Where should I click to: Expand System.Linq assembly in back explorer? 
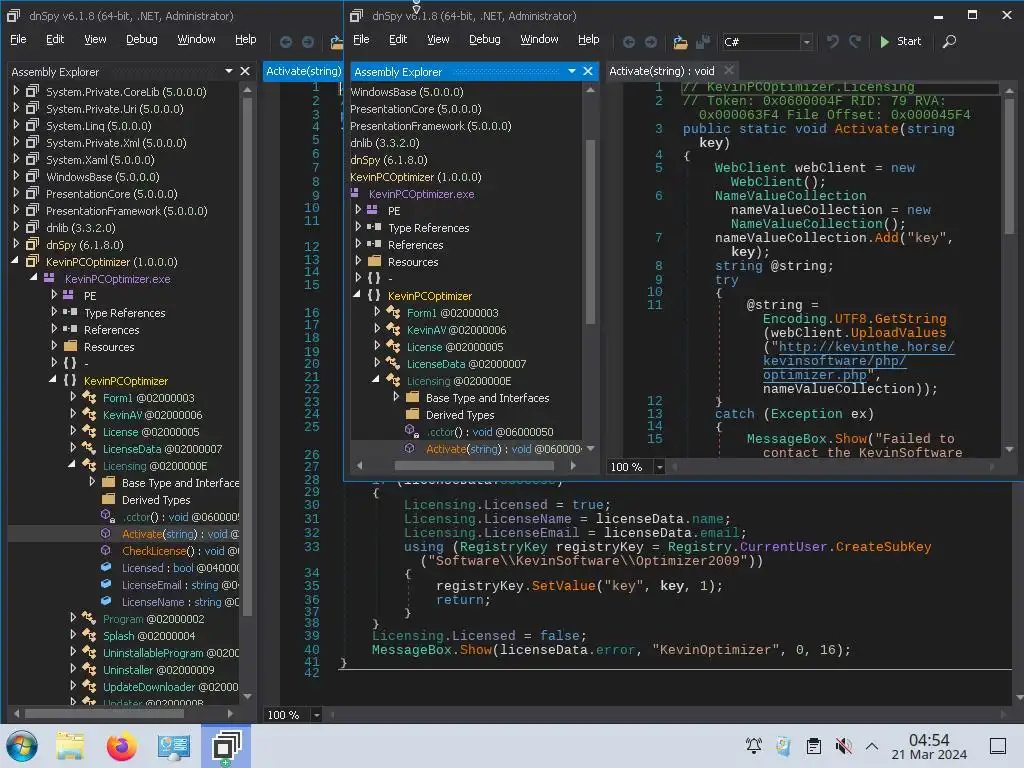pos(16,125)
